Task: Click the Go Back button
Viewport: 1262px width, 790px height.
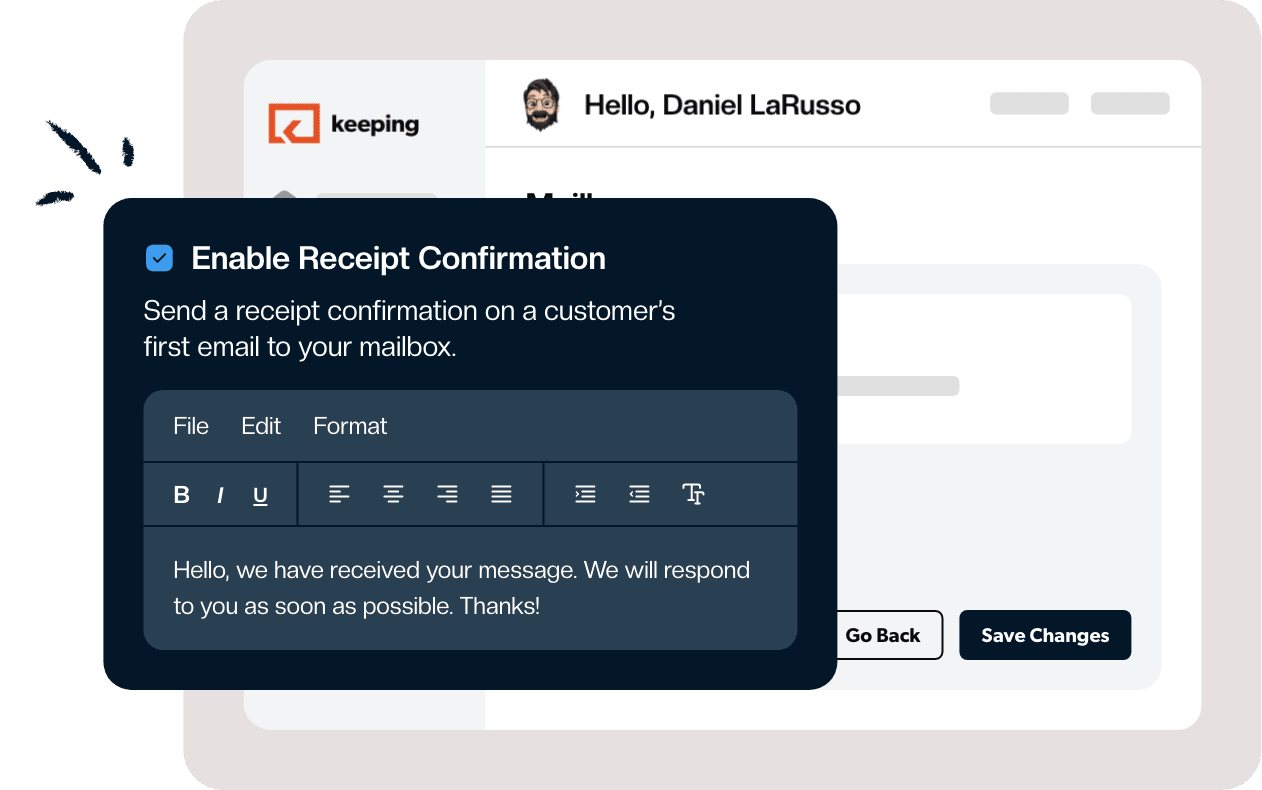Action: pos(884,635)
